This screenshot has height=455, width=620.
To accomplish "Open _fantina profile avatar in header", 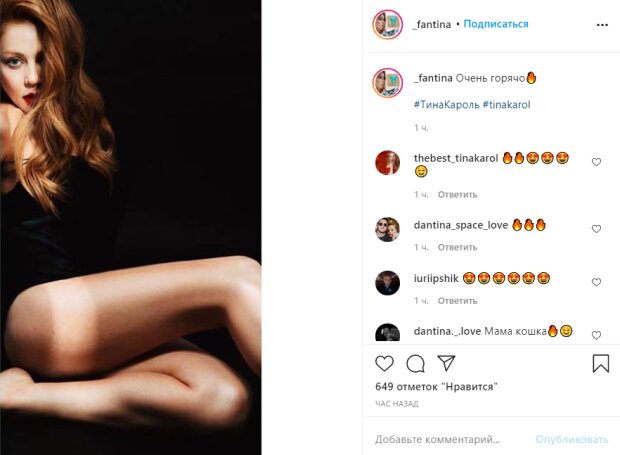I will 388,25.
